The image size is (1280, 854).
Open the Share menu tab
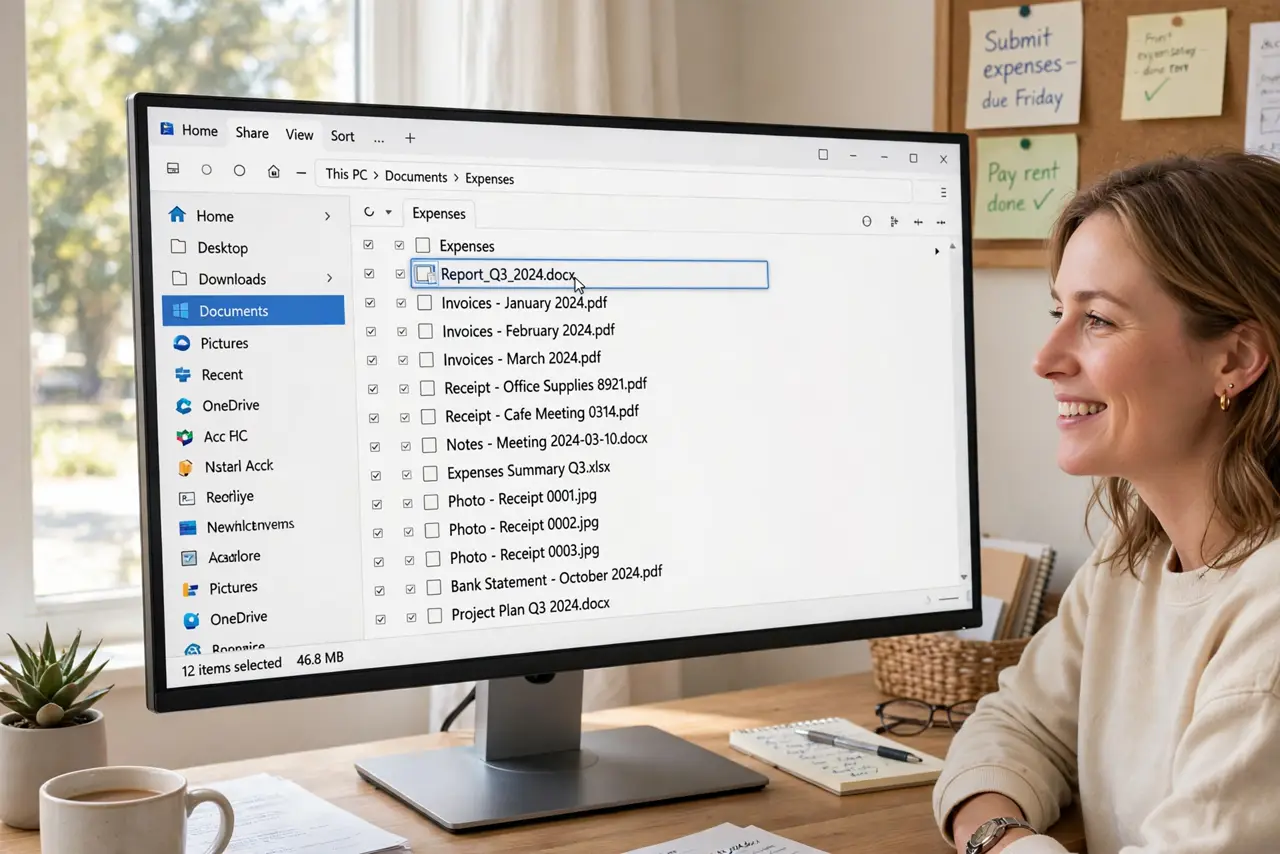click(x=252, y=133)
